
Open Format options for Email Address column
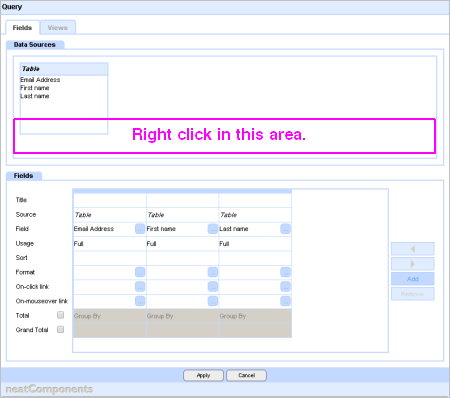140,272
